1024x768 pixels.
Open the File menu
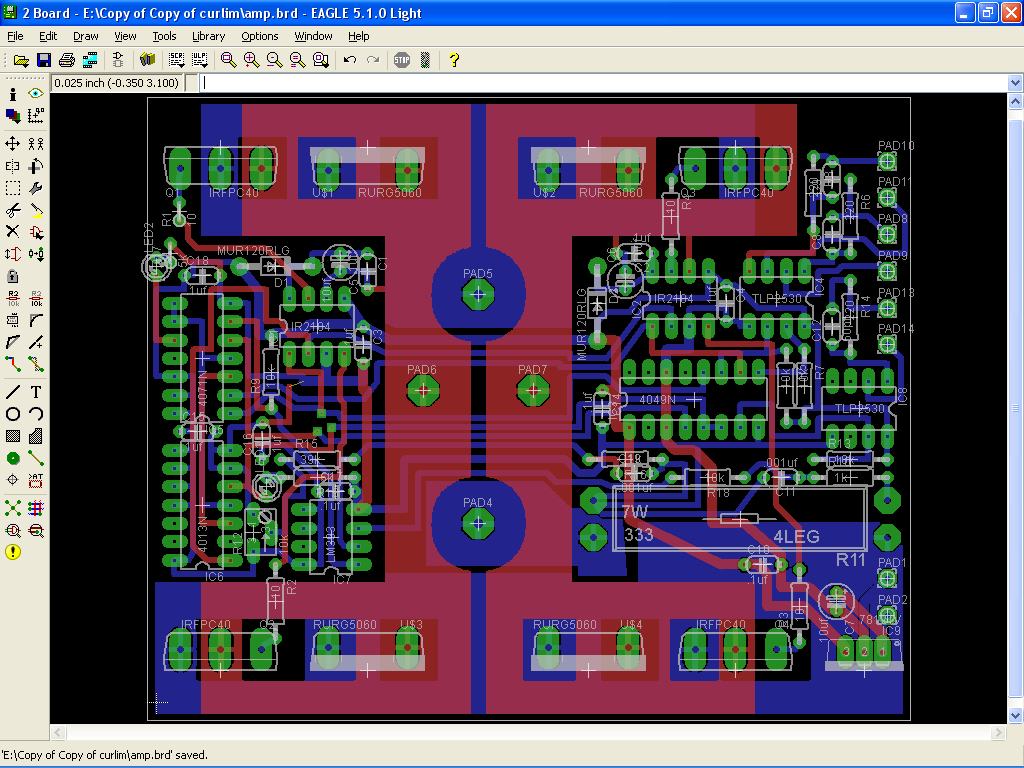pos(15,36)
